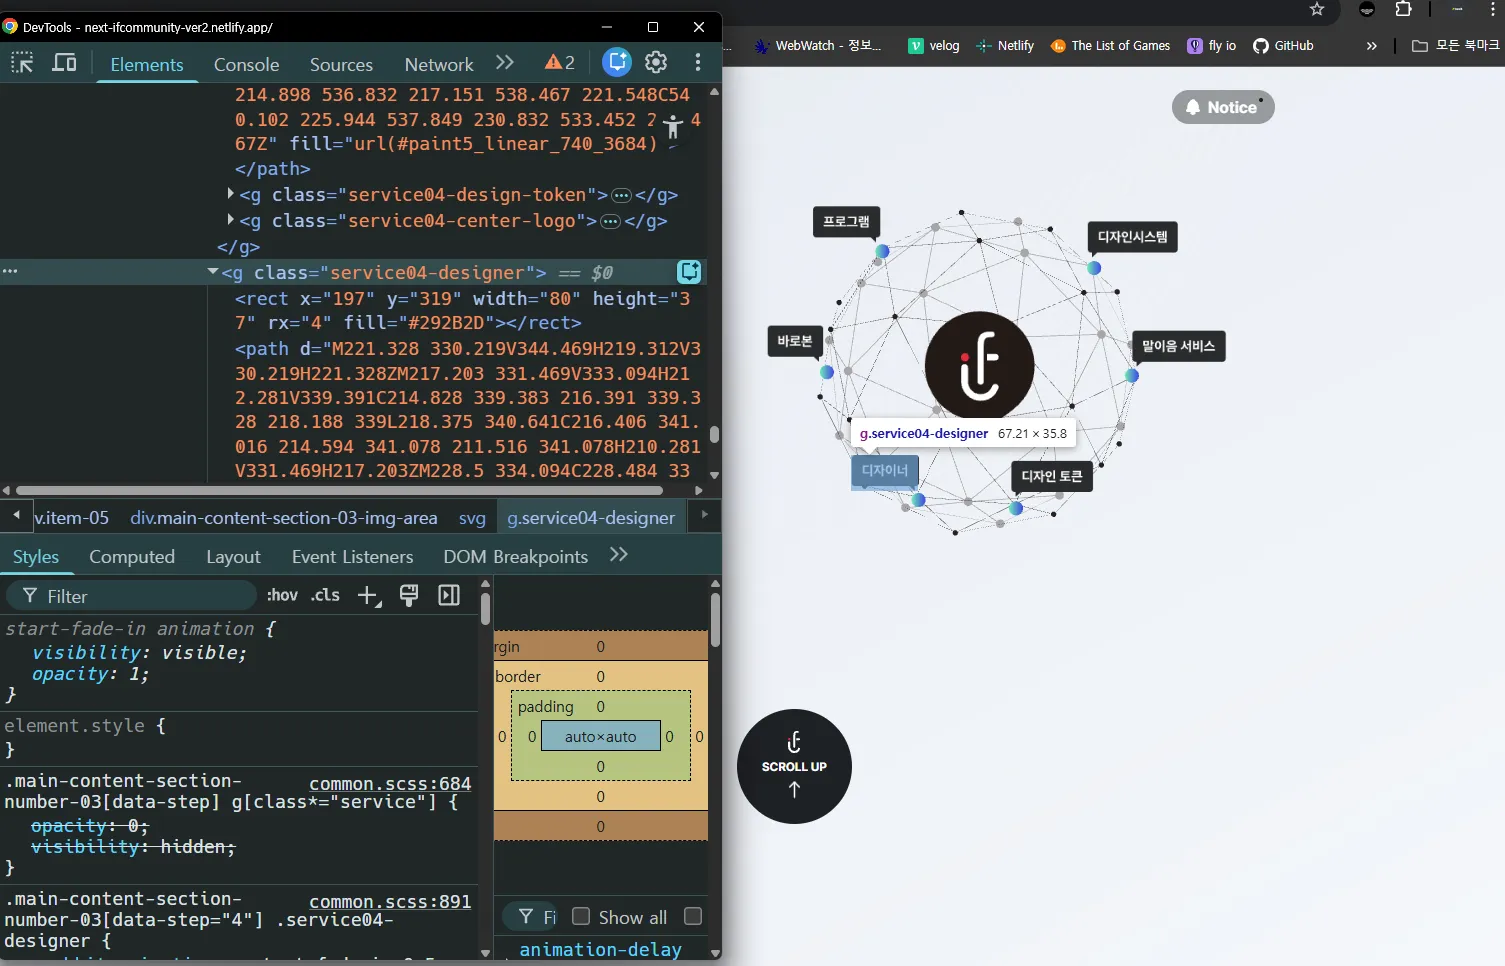Viewport: 1505px width, 966px height.
Task: Open The List of Games bookmark
Action: click(x=1110, y=46)
